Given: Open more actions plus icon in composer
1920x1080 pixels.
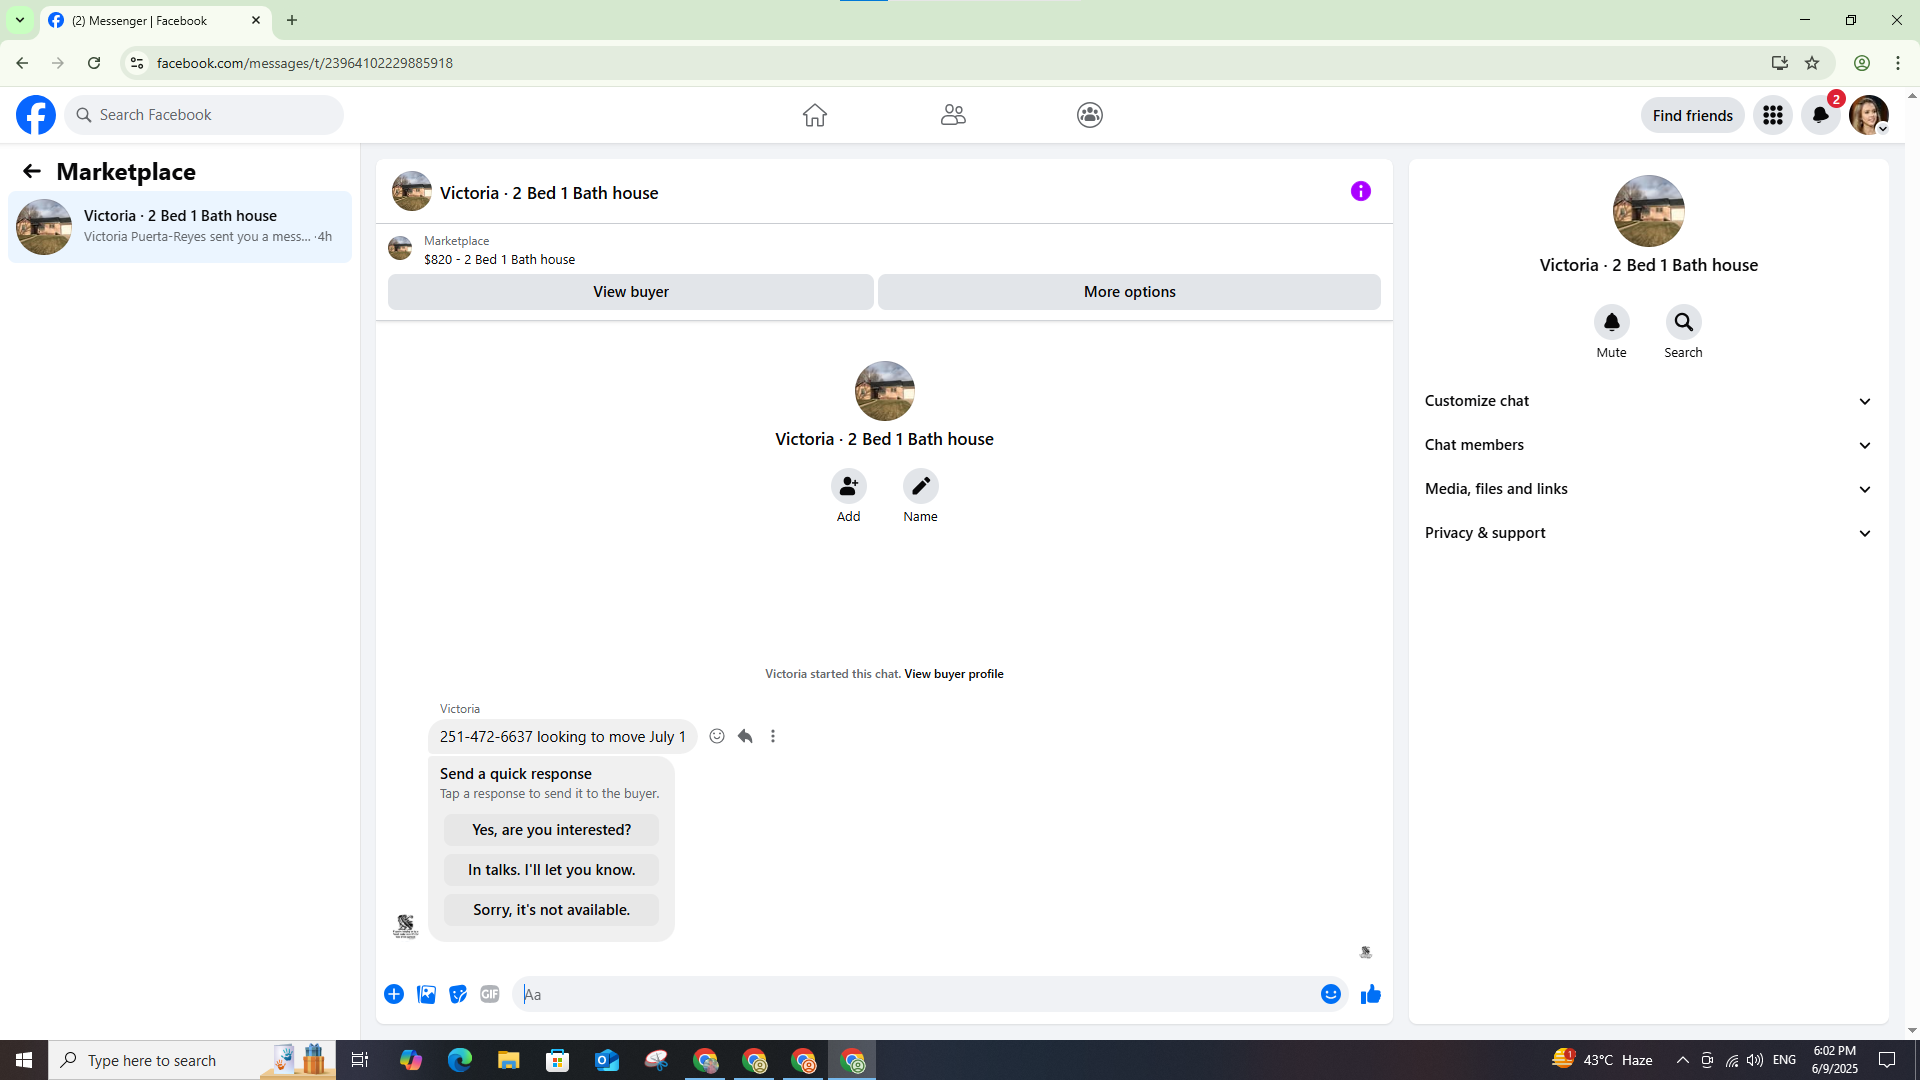Looking at the screenshot, I should pos(394,994).
